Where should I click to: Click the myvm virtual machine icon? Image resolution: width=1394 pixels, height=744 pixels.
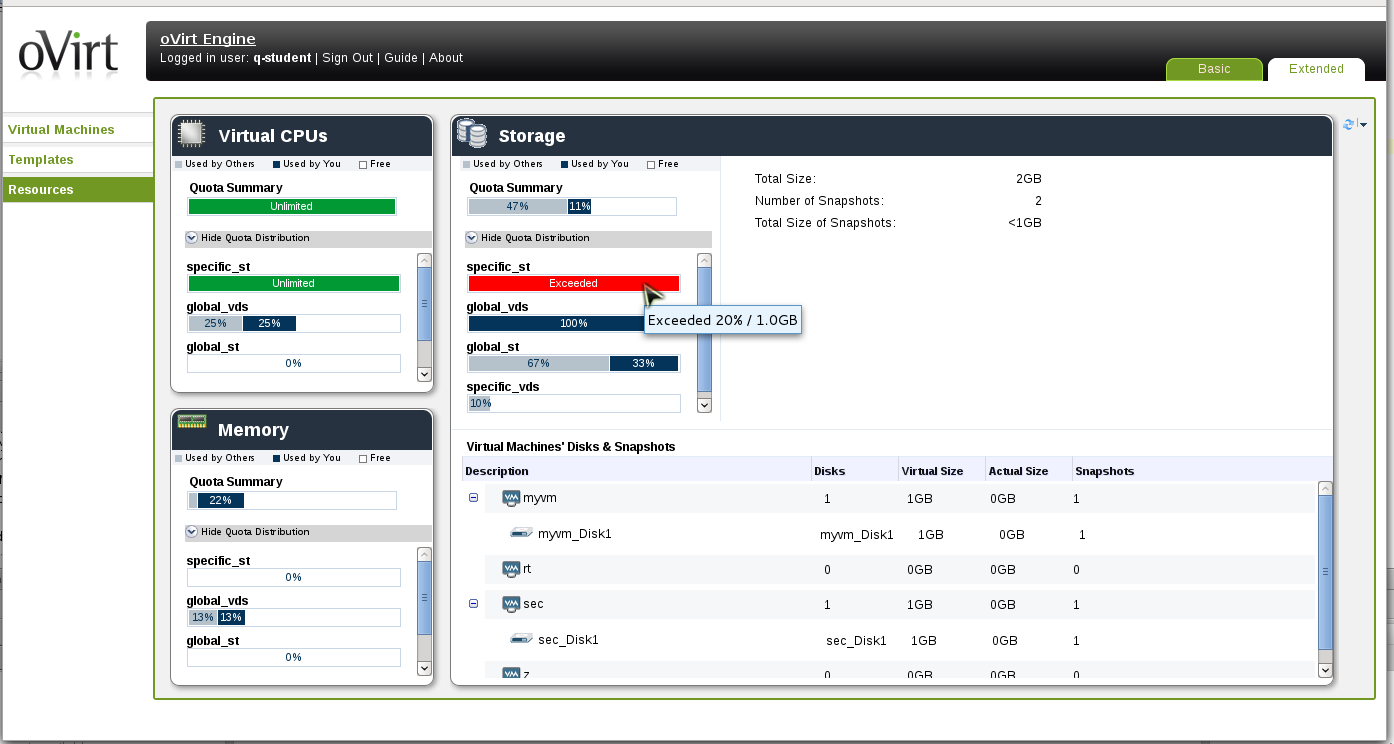[511, 498]
